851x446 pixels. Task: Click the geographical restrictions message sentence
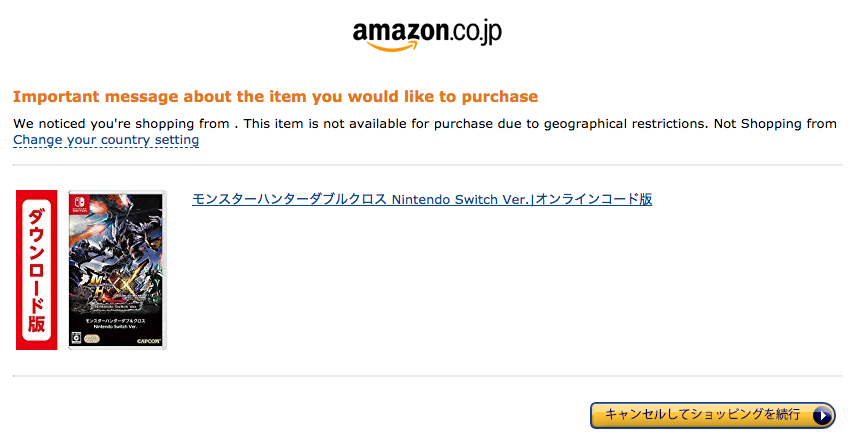475,124
